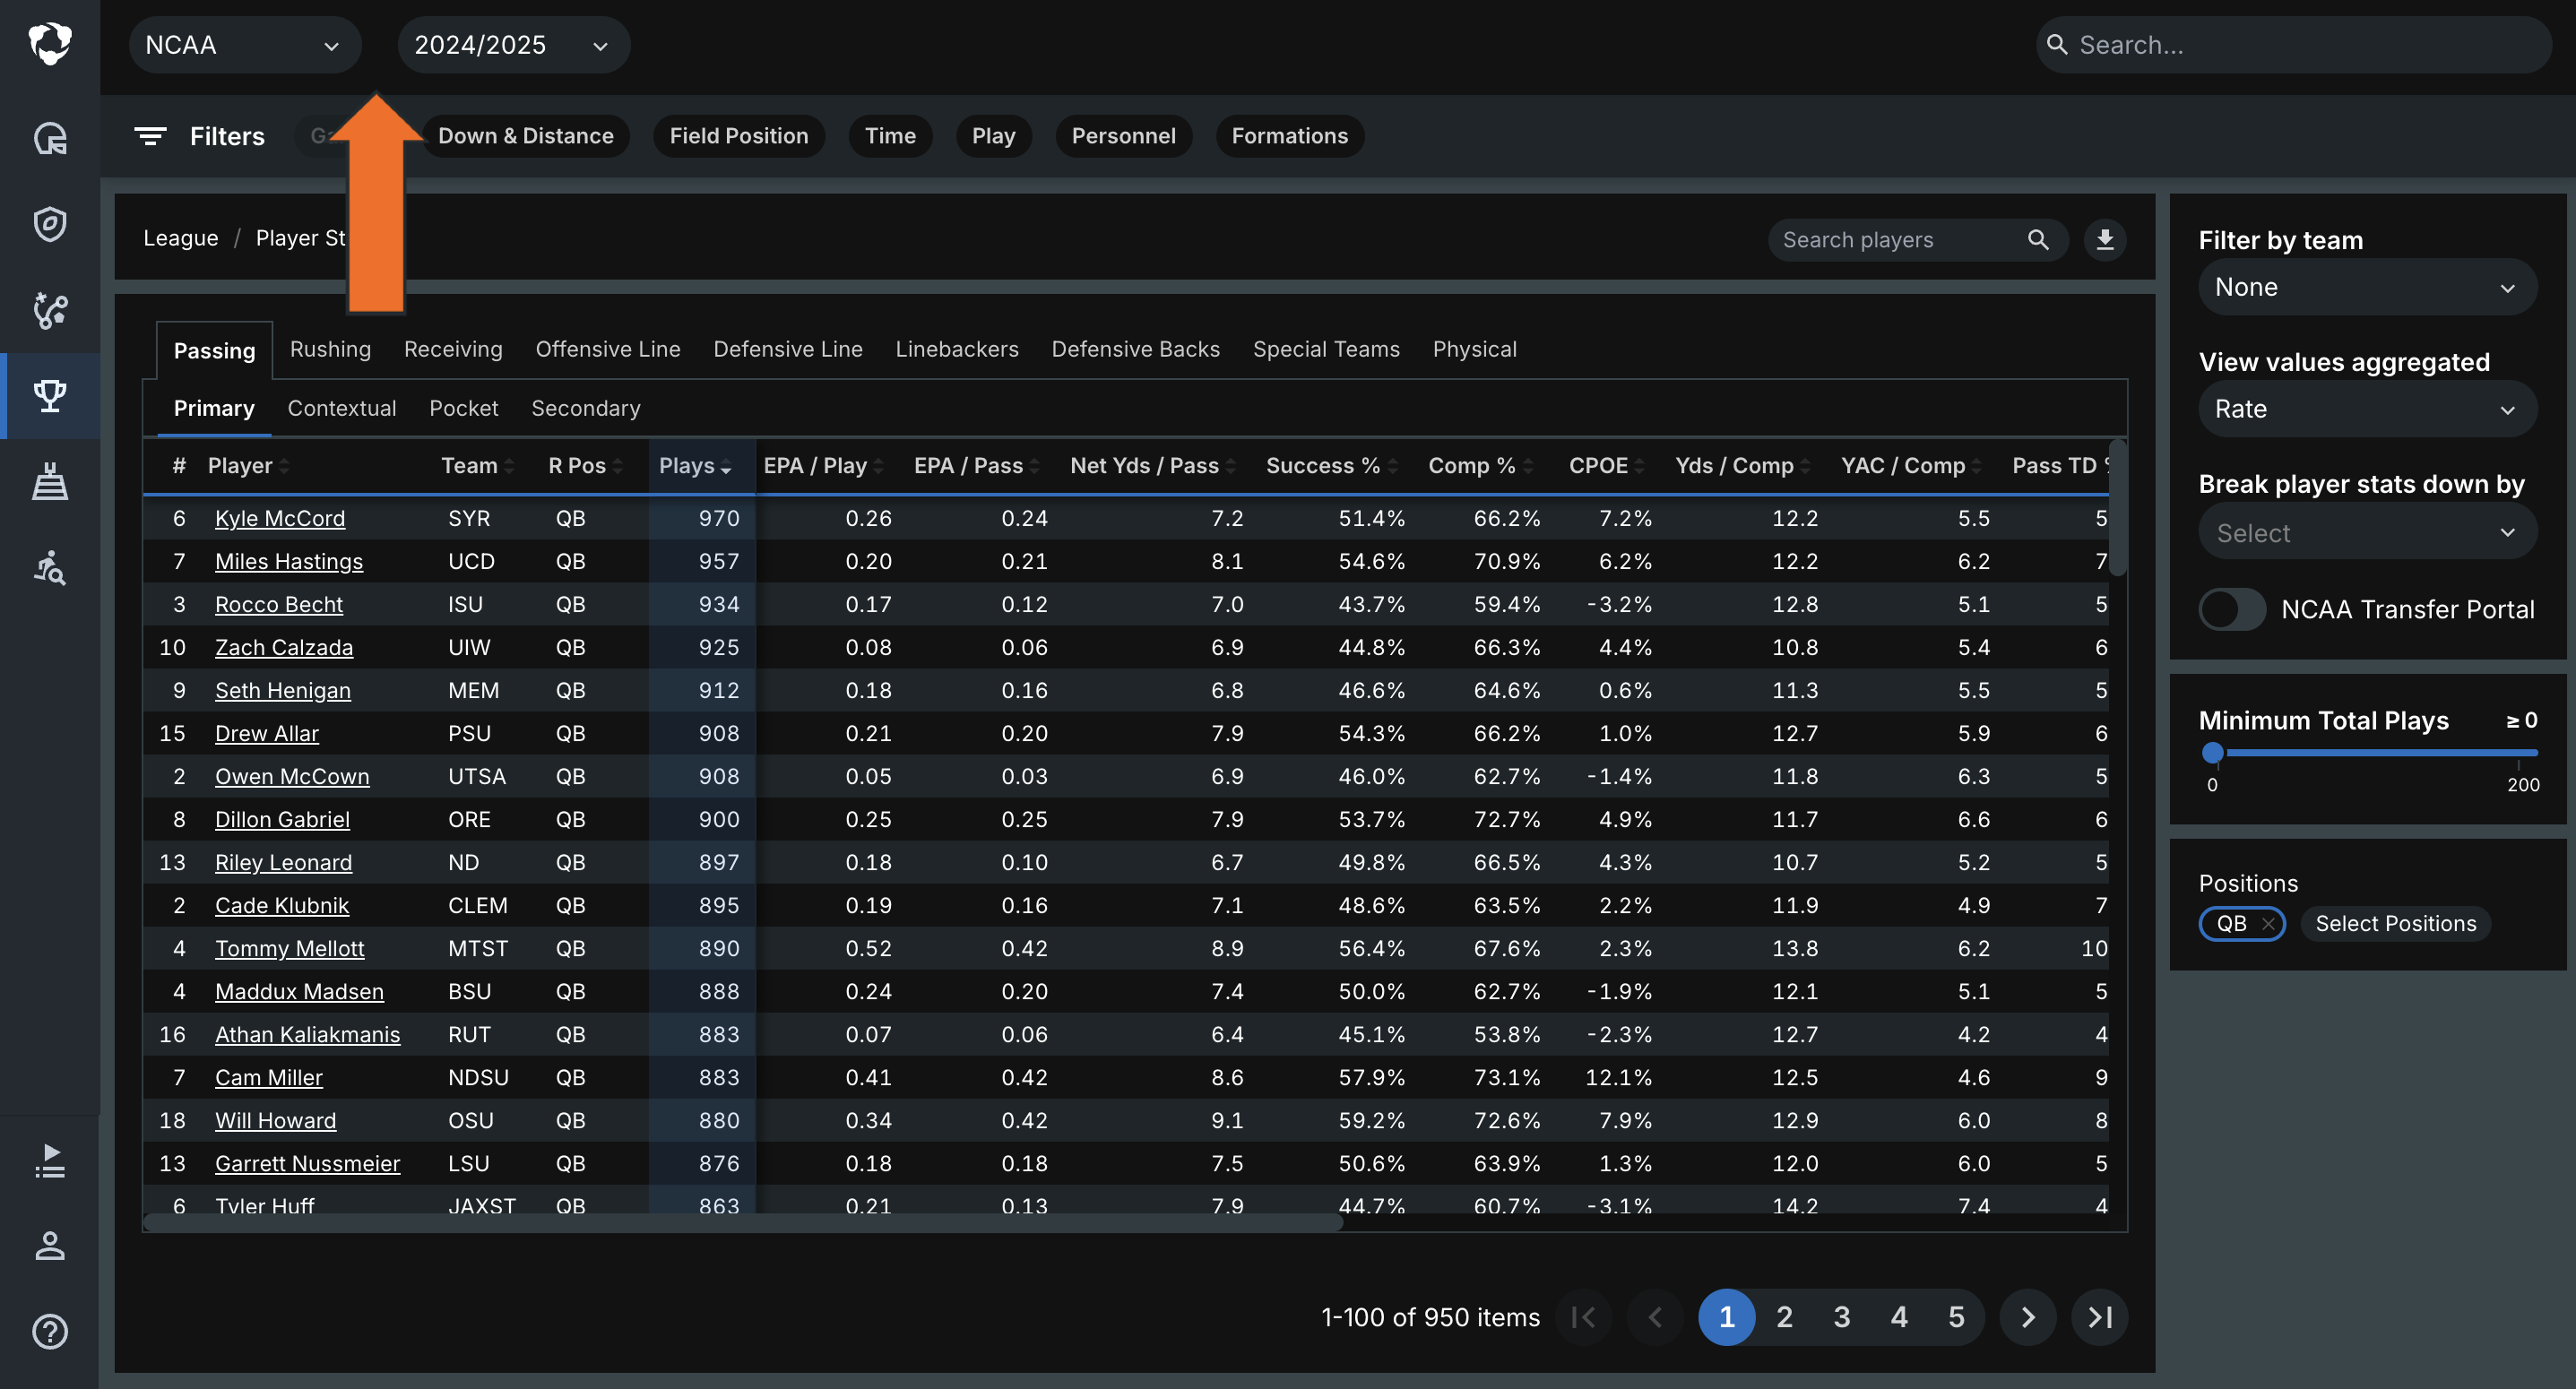Toggle NCAA Transfer Portal switch
The image size is (2576, 1389).
click(2231, 609)
